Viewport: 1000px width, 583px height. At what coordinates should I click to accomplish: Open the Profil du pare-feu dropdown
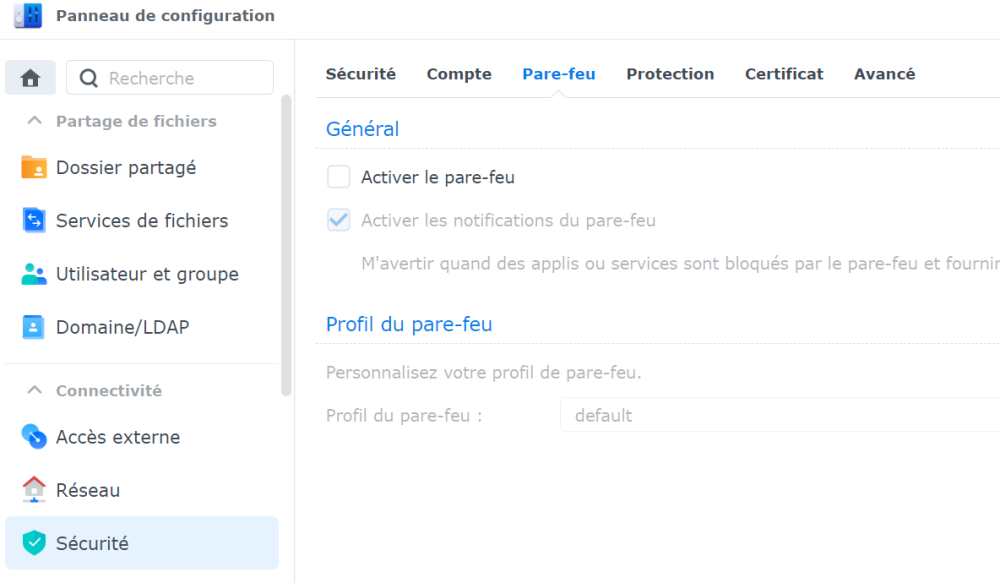[x=780, y=415]
